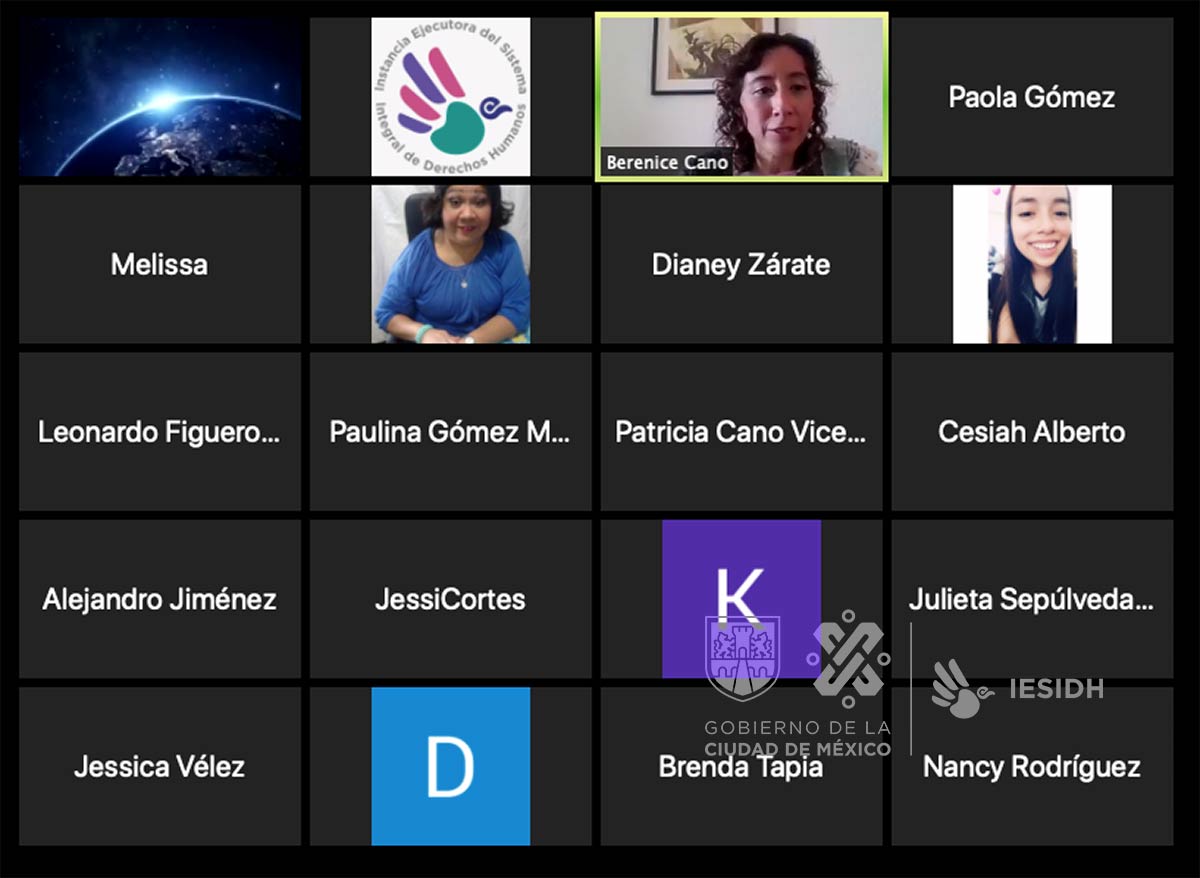
Task: Click the blue D avatar icon
Action: coord(451,766)
